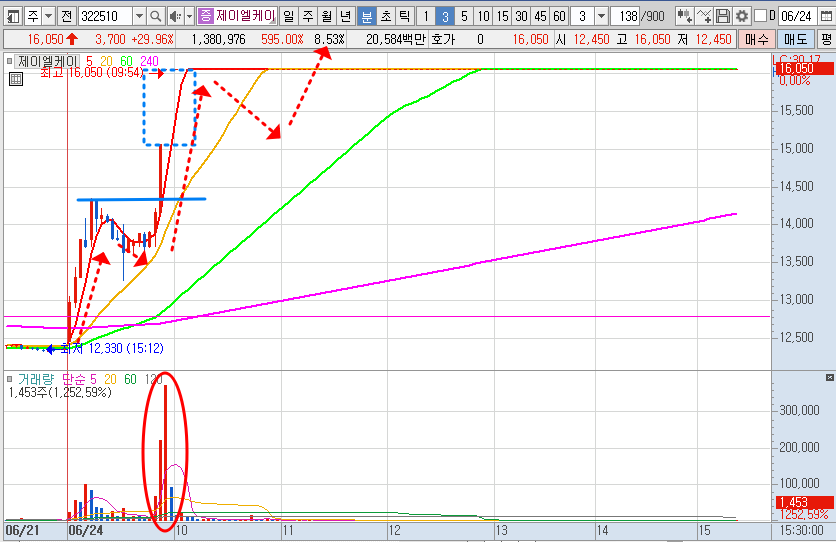The image size is (836, 542).
Task: Click the 매수 buy button
Action: [757, 39]
